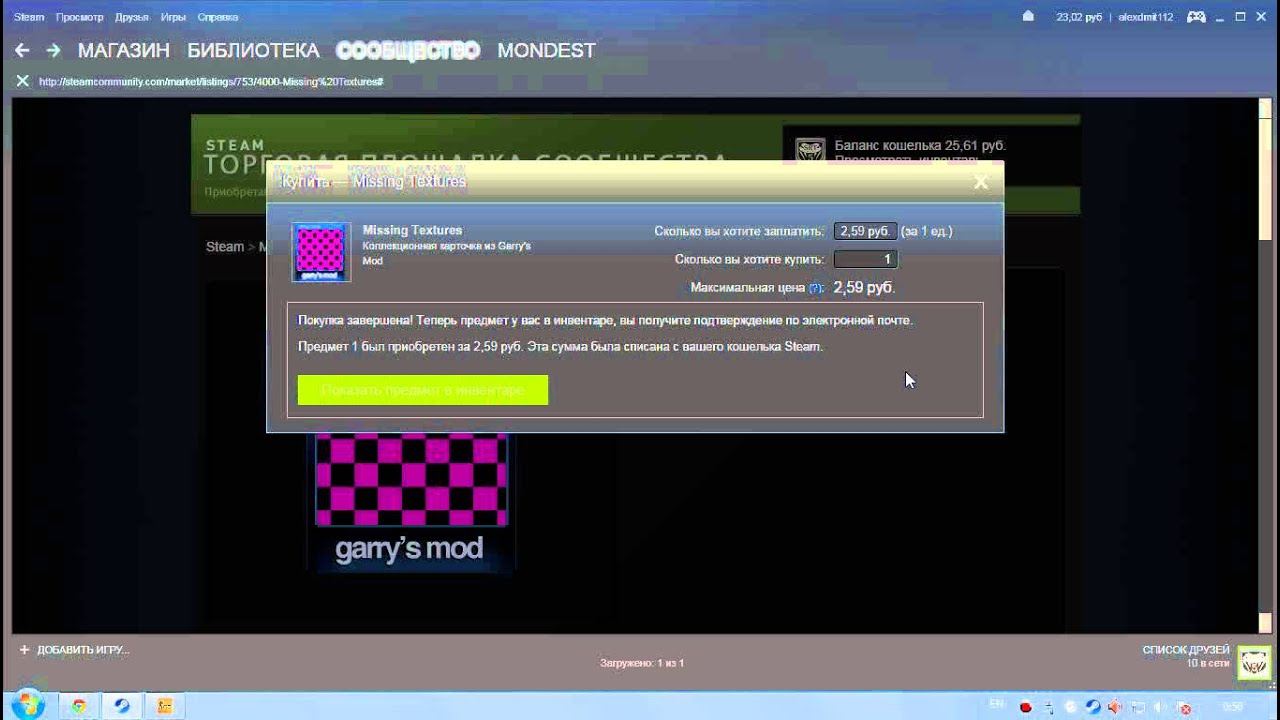Click the tray icon with the red X badge
This screenshot has width=1280, height=720.
1183,707
